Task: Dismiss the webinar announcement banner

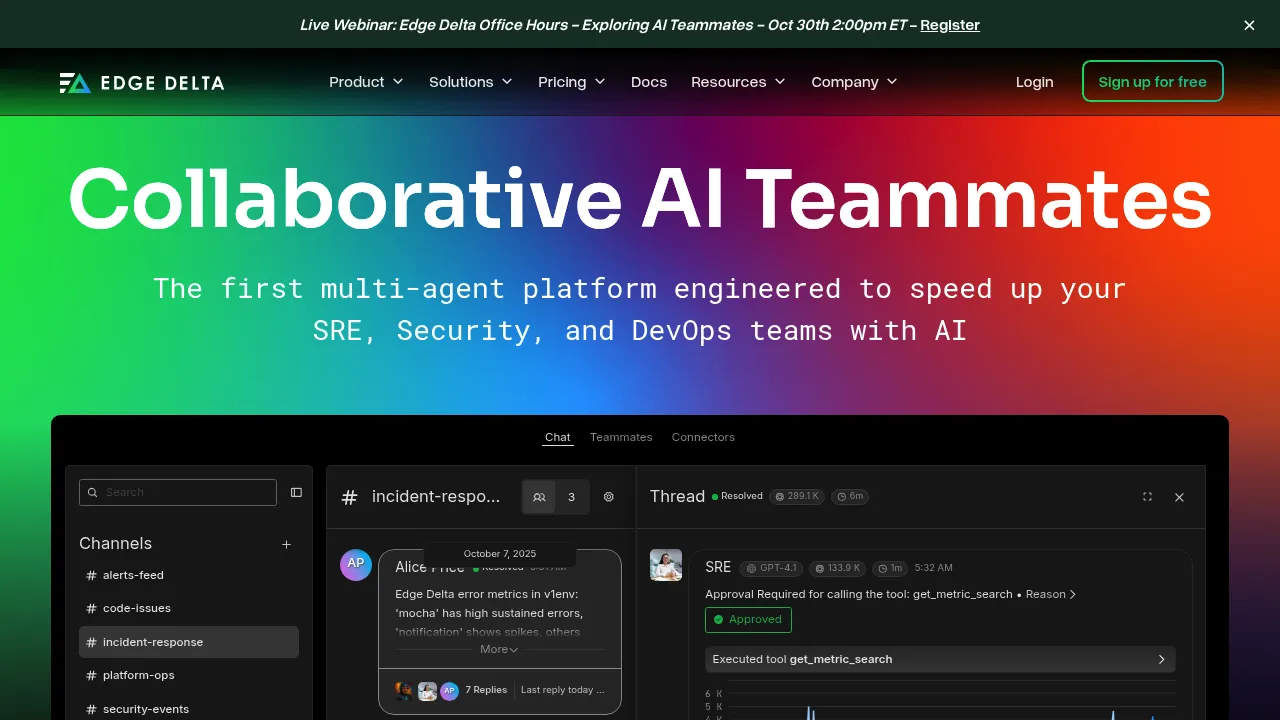Action: click(x=1249, y=25)
